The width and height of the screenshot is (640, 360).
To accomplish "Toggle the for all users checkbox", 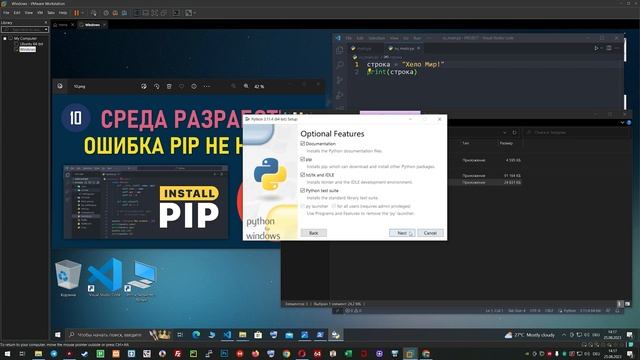I will [x=334, y=206].
